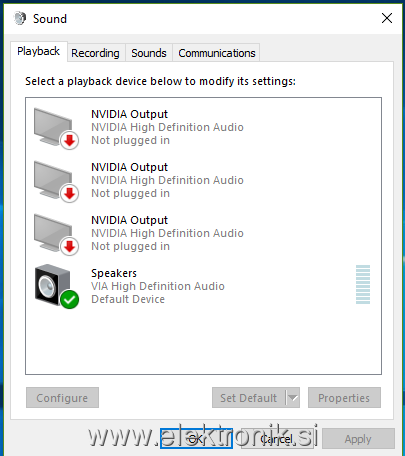Screen dimensions: 405x456
Task: Open the Sounds tab
Action: click(149, 53)
